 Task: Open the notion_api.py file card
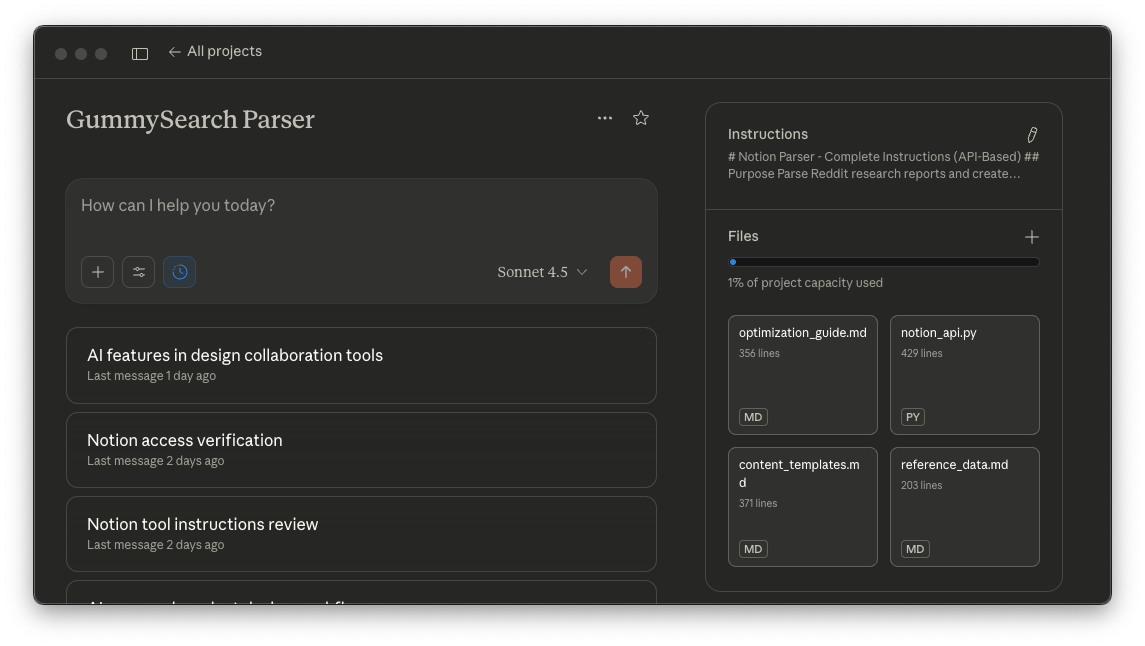pyautogui.click(x=965, y=375)
